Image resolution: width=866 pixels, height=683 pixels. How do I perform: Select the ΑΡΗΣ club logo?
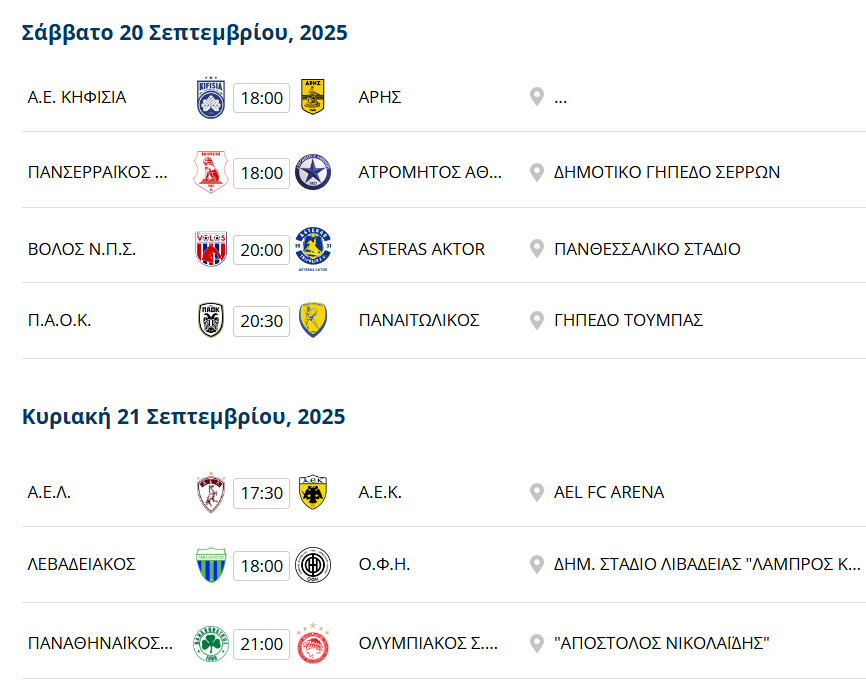312,96
